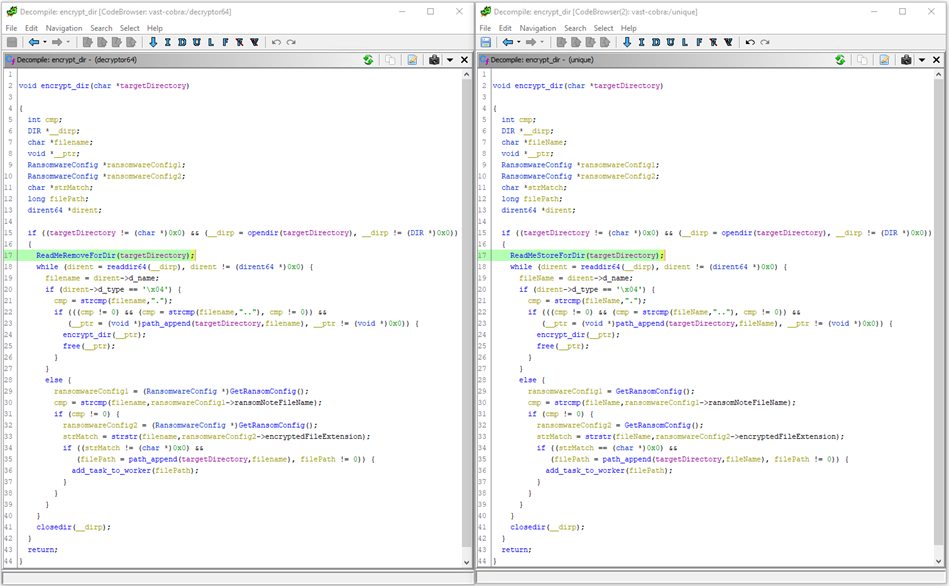
Task: Open the Search menu in the unique window
Action: point(575,28)
